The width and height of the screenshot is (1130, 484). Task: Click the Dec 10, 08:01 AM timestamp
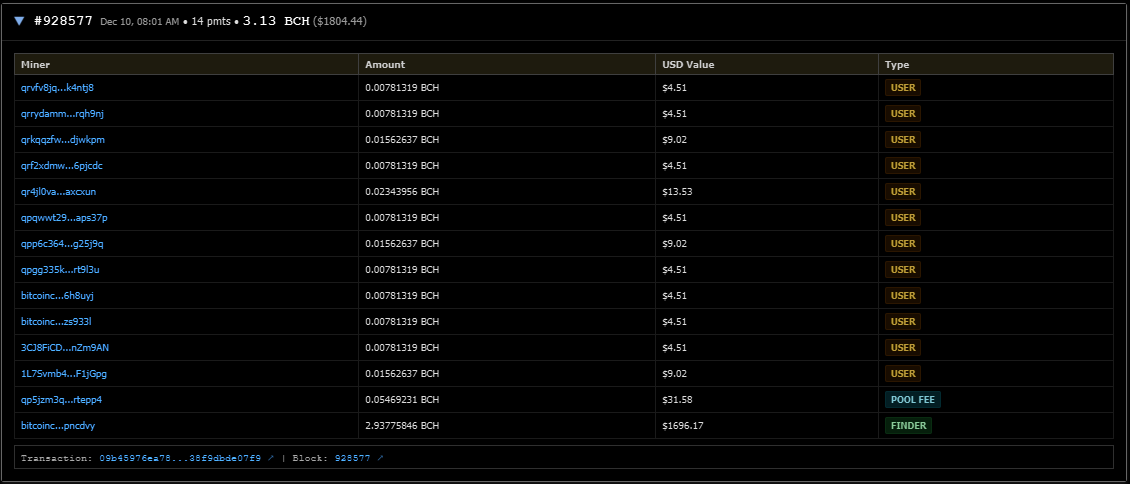point(140,22)
